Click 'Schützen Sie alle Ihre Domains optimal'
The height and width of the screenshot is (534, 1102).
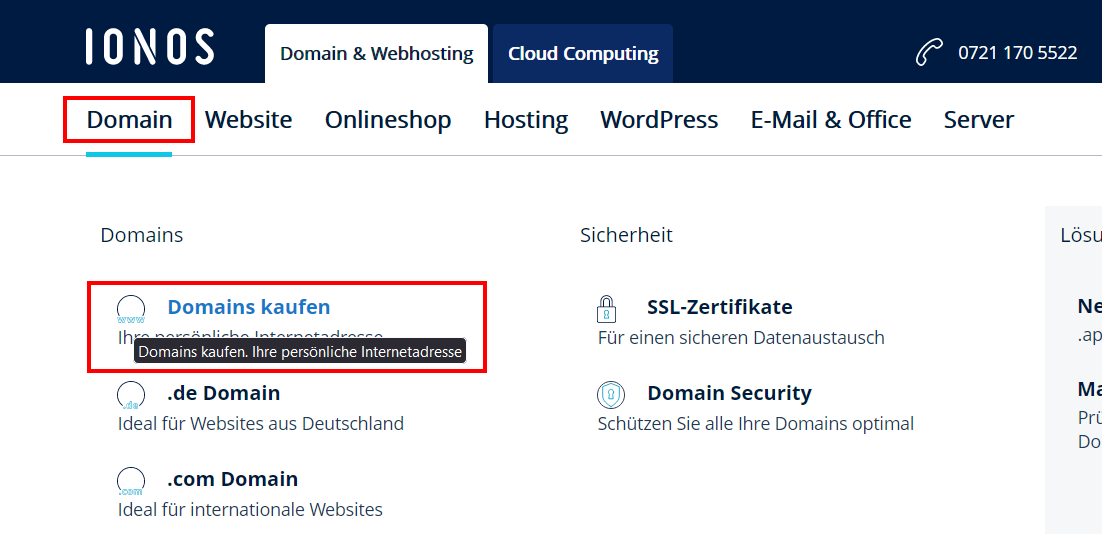coord(756,424)
